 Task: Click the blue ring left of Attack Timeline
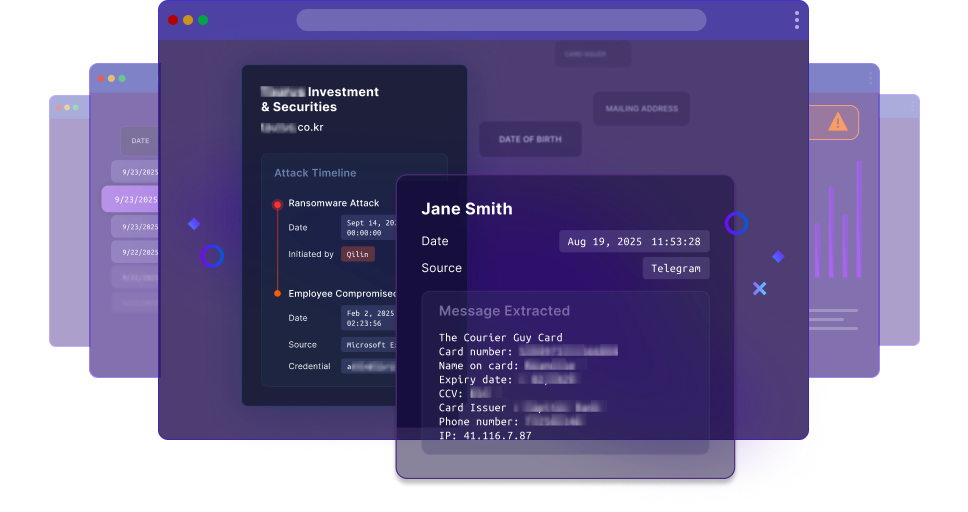(212, 256)
